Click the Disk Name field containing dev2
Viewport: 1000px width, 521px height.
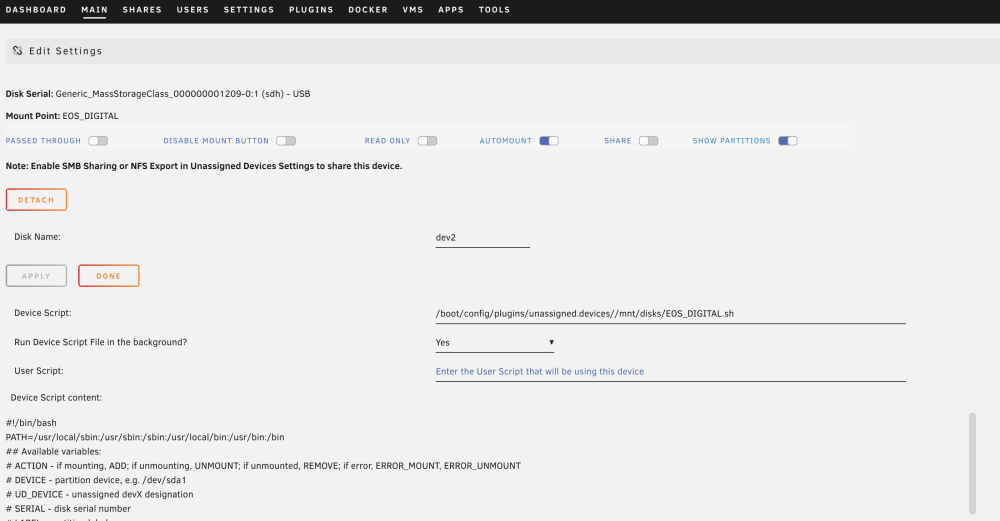[x=483, y=238]
